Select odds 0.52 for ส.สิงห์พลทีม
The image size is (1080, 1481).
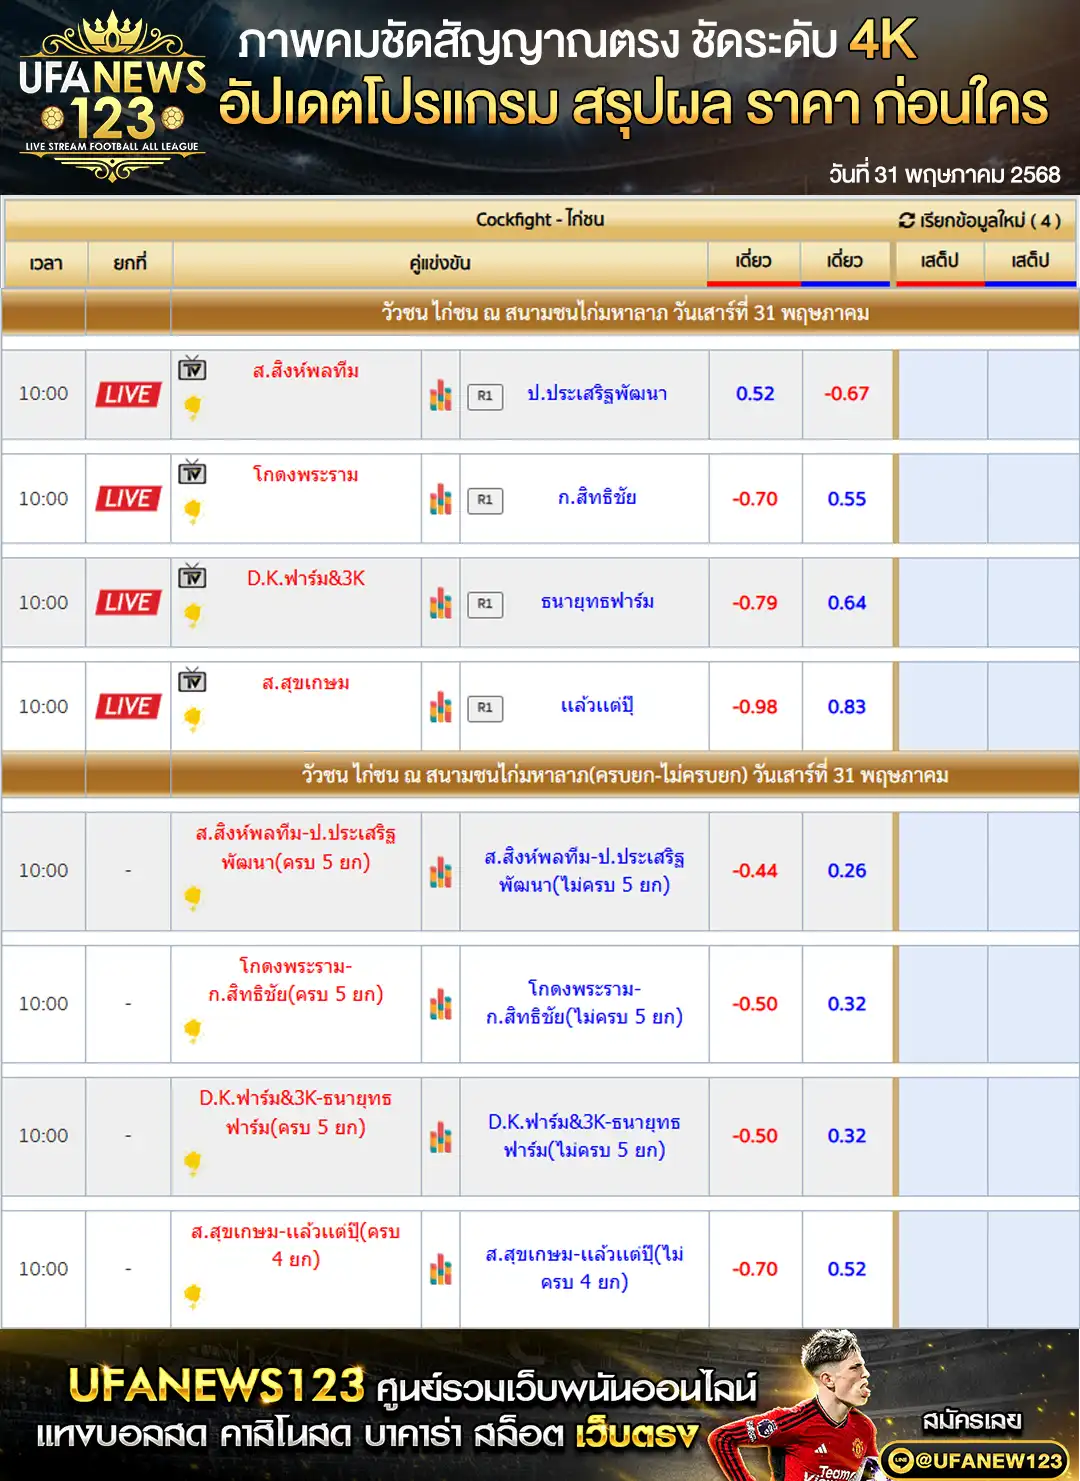pos(755,394)
